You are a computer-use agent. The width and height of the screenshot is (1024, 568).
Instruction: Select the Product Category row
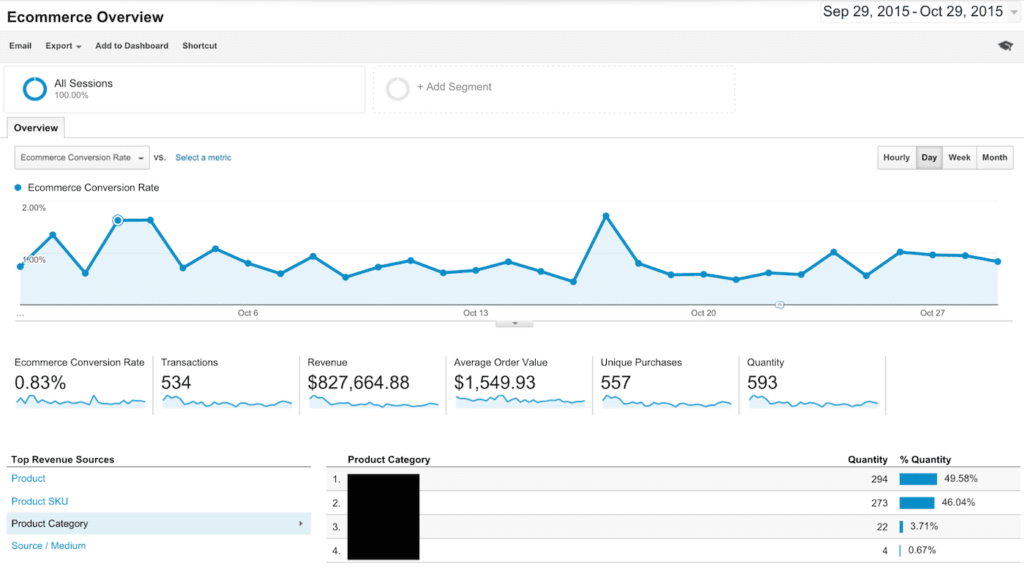coord(159,524)
